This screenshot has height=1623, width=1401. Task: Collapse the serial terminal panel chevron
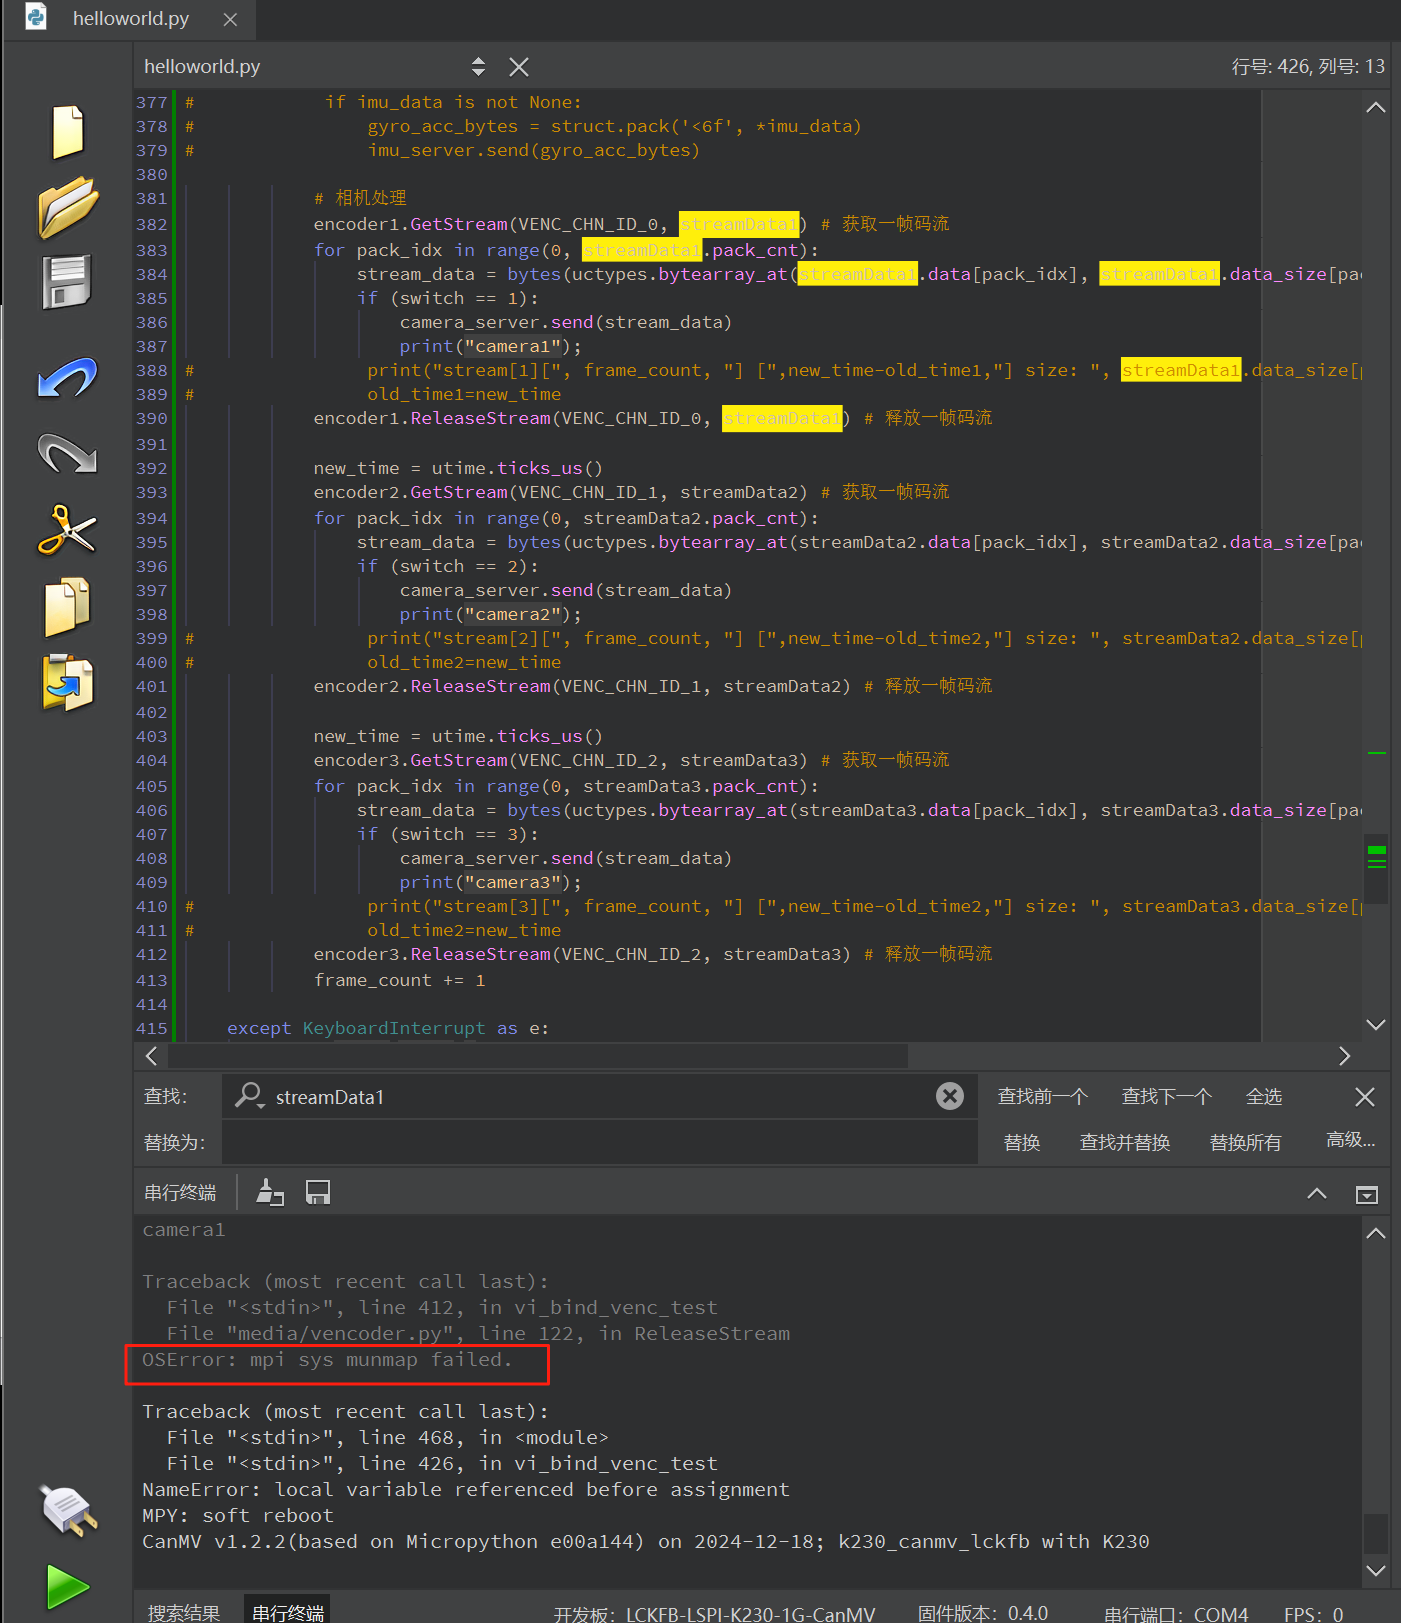pyautogui.click(x=1317, y=1193)
